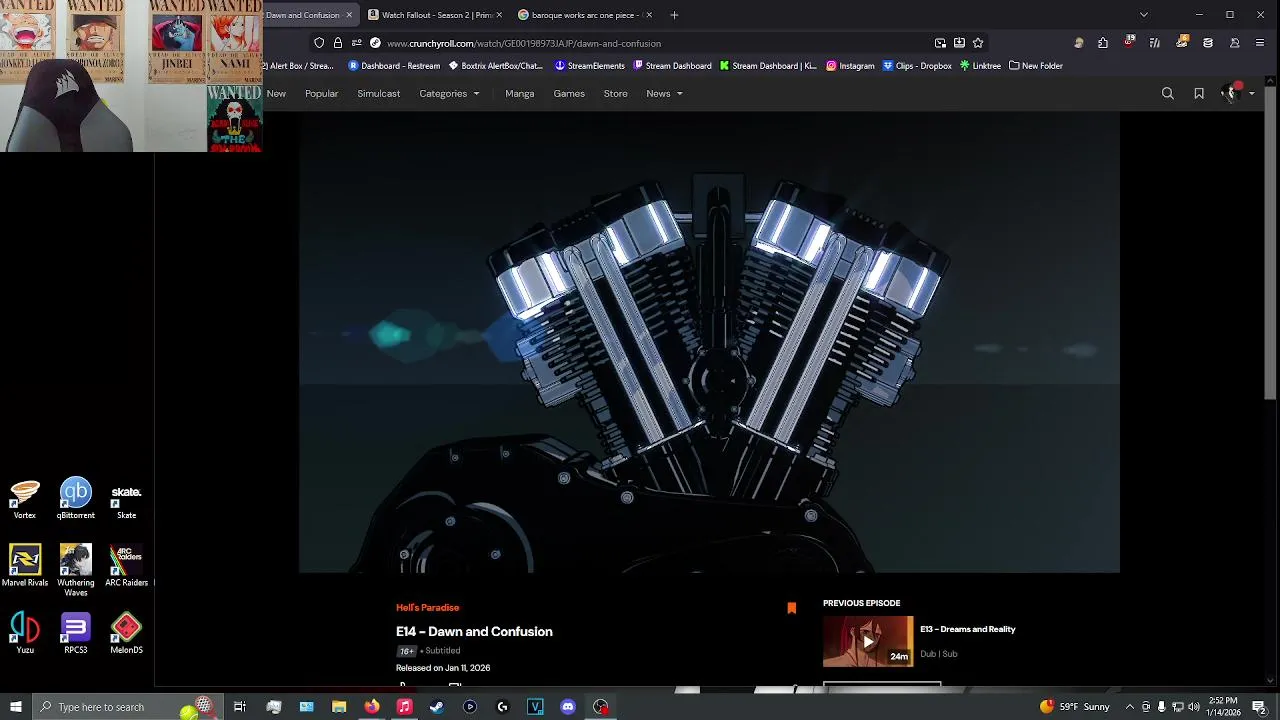Viewport: 1280px width, 720px height.
Task: Play the previous episode E13 thumbnail
Action: click(x=868, y=641)
